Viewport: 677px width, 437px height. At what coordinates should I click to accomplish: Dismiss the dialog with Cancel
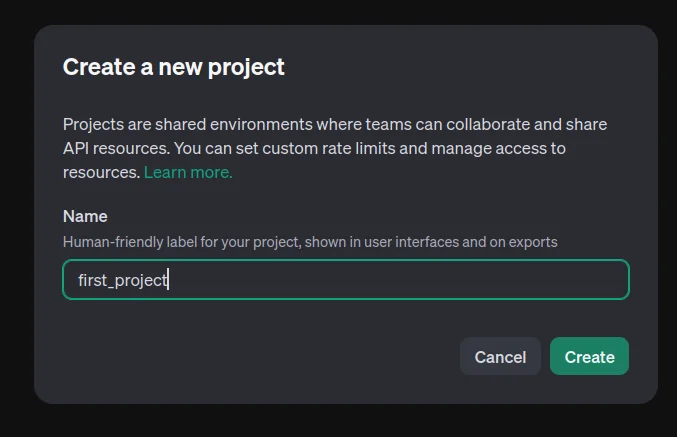click(x=500, y=356)
